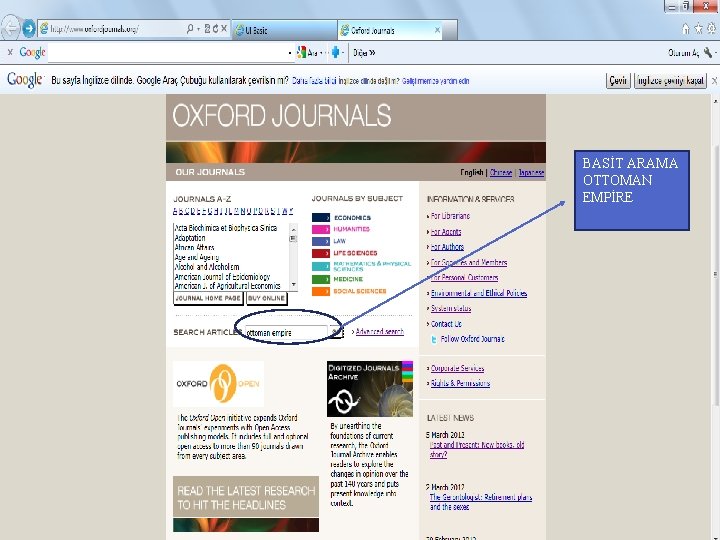Click the page vertical scrollbar
Viewport: 720px width, 540px height.
(715, 276)
